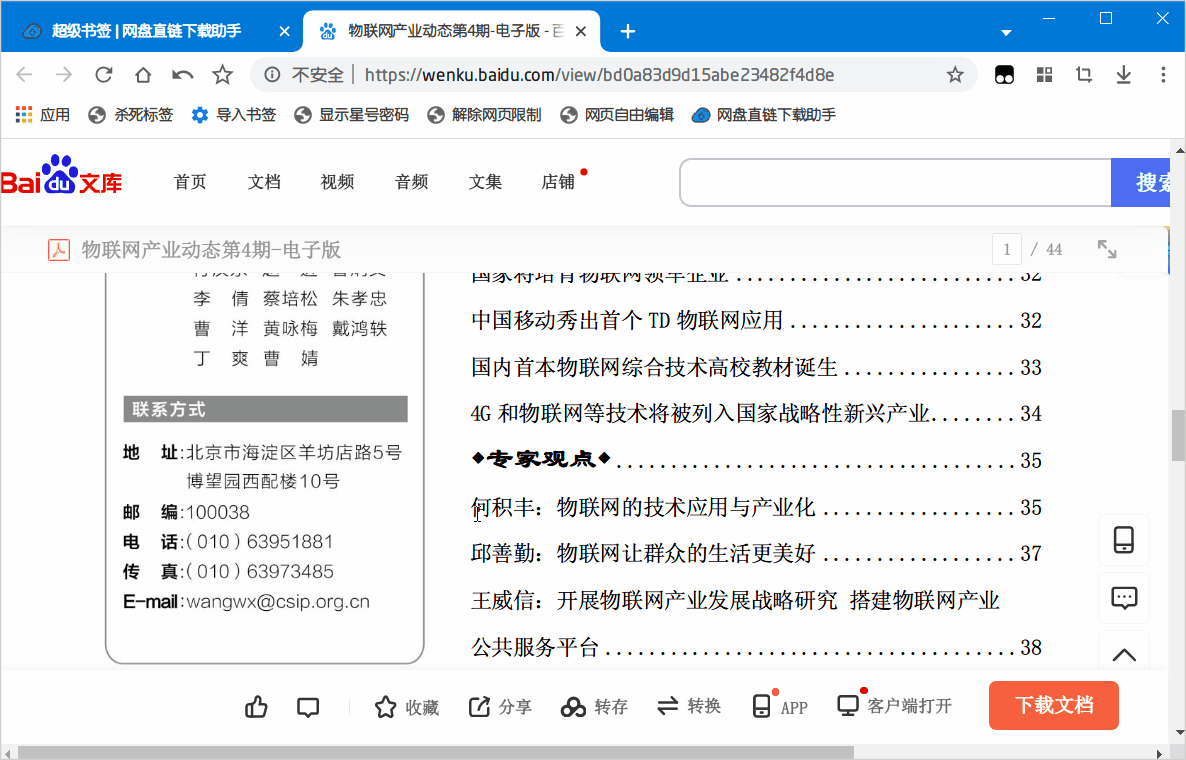Click the Baidu Wenku search box
Image resolution: width=1186 pixels, height=760 pixels.
point(896,182)
